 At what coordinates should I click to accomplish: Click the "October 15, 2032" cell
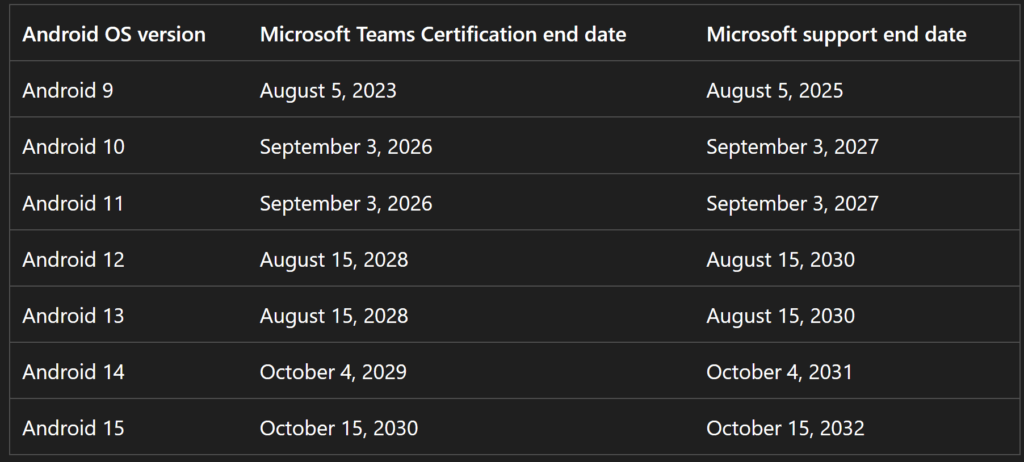pos(785,428)
